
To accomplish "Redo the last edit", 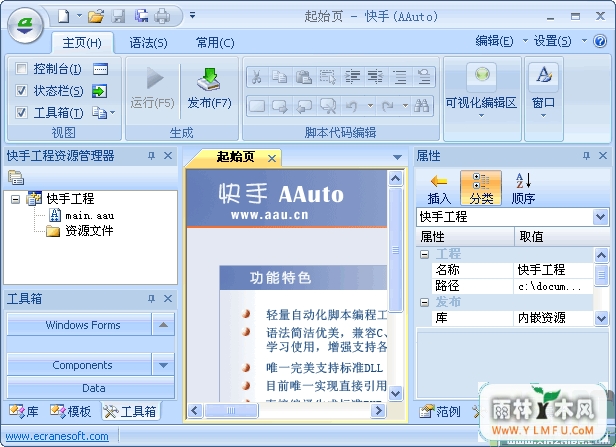I will [388, 106].
